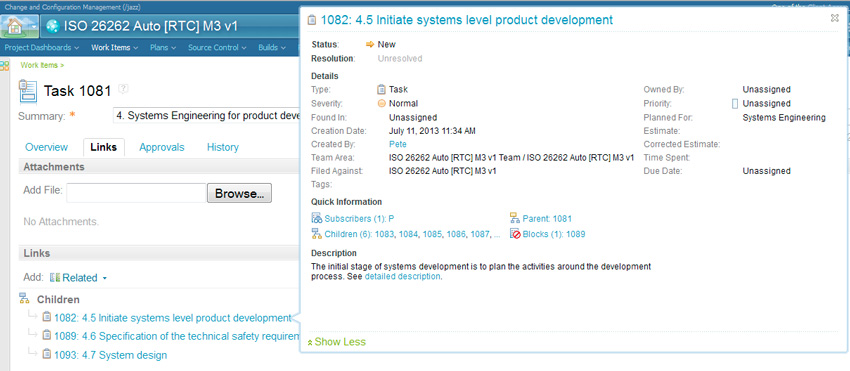Click the Browse... button
This screenshot has height=371, width=850.
tap(239, 193)
